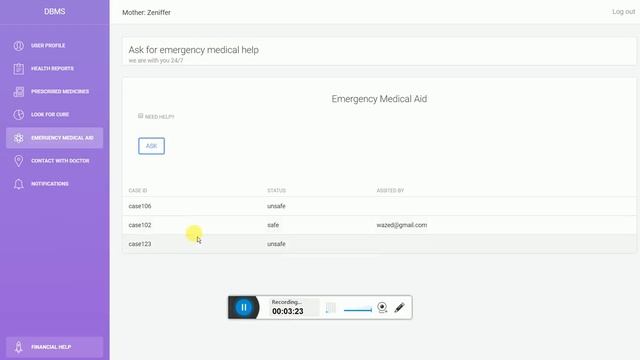
Task: Click case102 in the table
Action: point(140,225)
